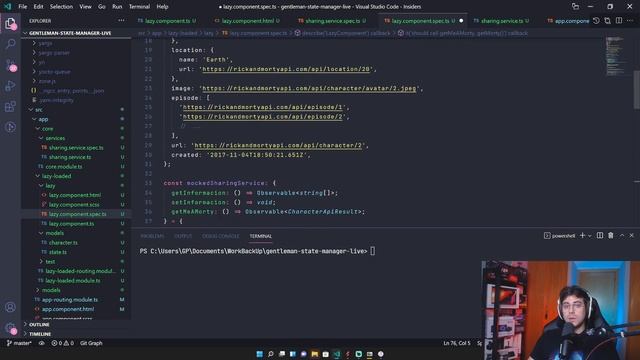Switch to sharing.service.ts editor tab
The image size is (640, 360).
pos(501,21)
